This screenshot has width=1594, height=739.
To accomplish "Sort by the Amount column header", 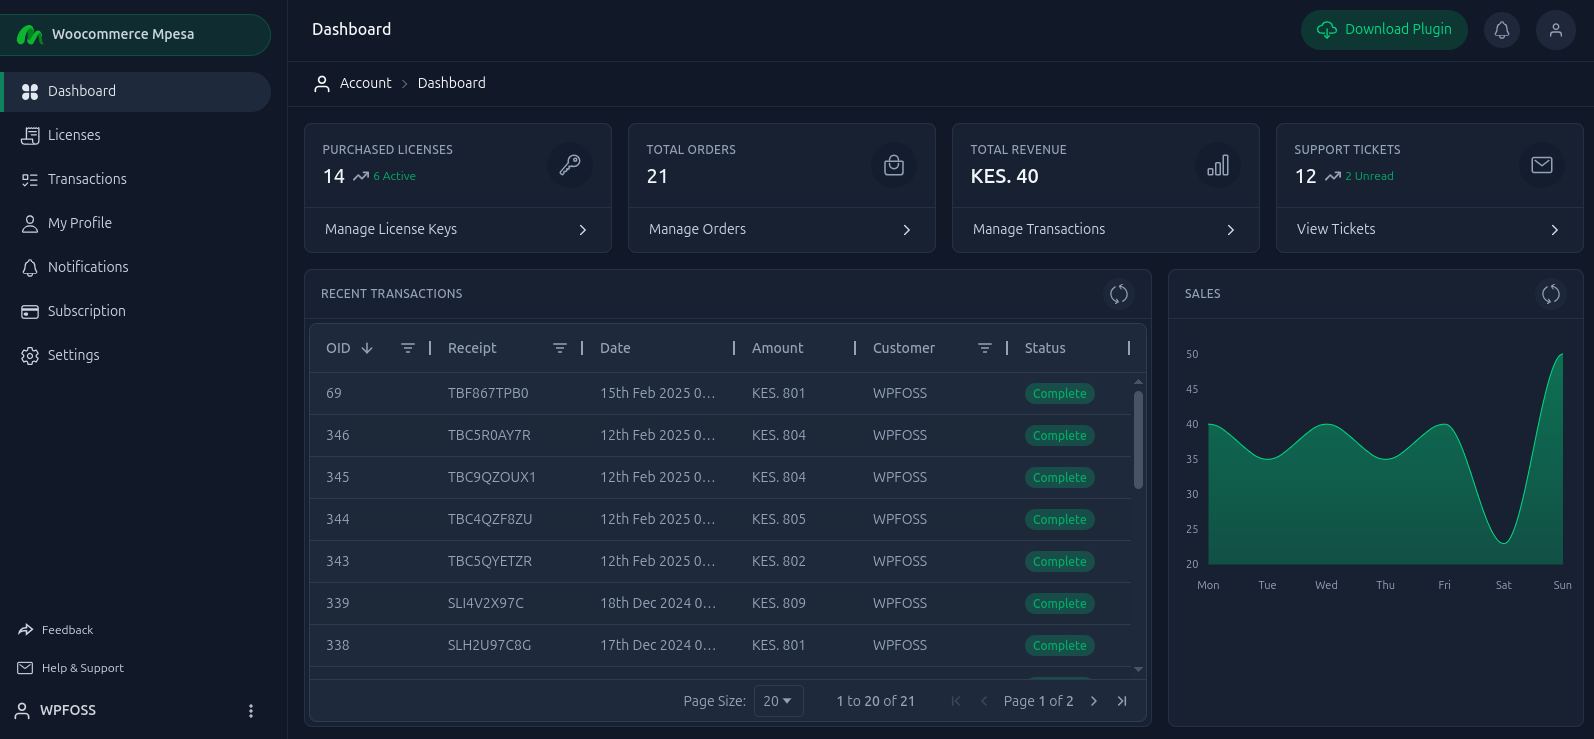I will coord(778,348).
